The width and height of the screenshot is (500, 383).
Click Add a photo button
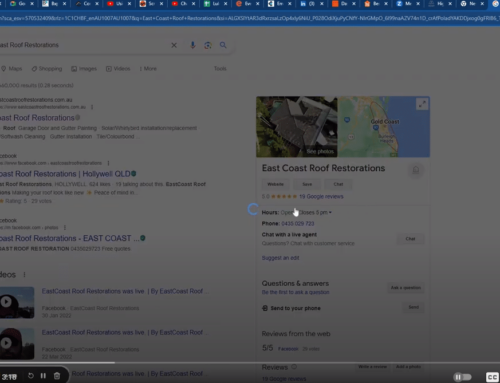pyautogui.click(x=408, y=367)
